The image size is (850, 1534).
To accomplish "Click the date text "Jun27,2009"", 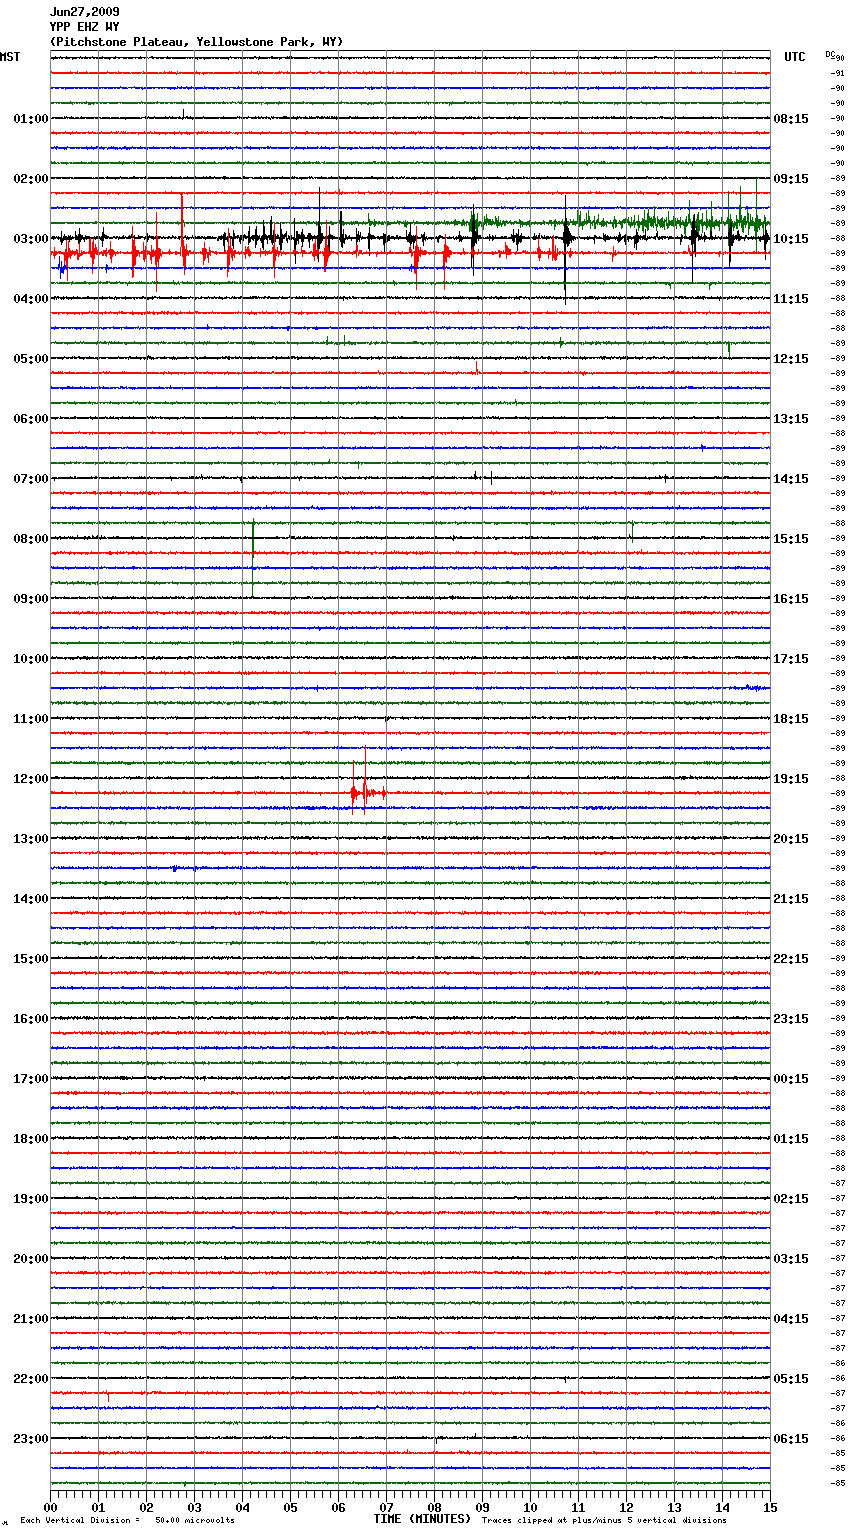I will tap(84, 12).
